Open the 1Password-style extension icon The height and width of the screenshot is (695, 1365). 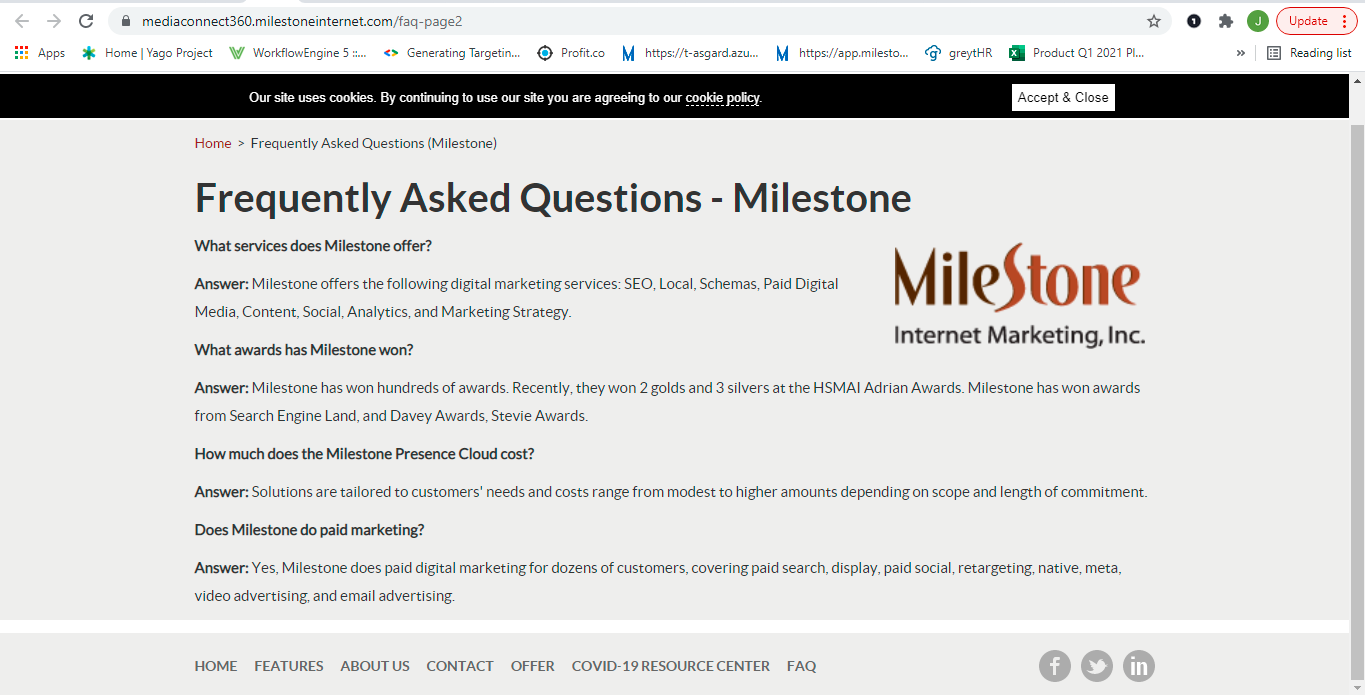pyautogui.click(x=1194, y=21)
